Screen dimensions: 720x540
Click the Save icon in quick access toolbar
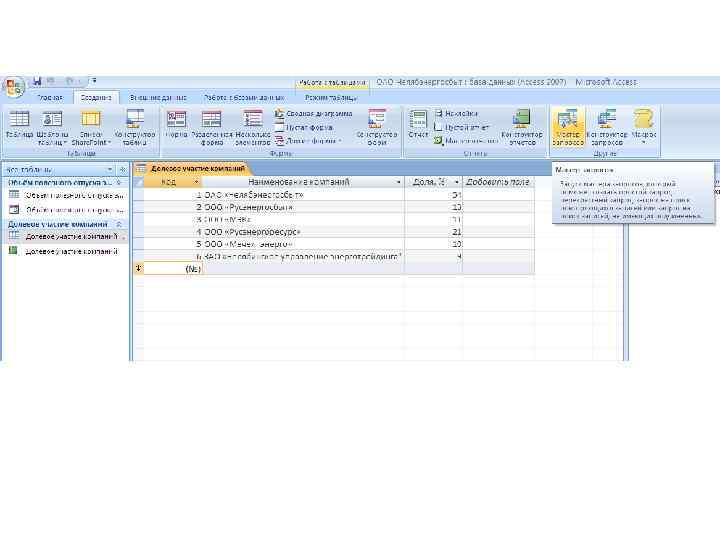click(x=37, y=82)
